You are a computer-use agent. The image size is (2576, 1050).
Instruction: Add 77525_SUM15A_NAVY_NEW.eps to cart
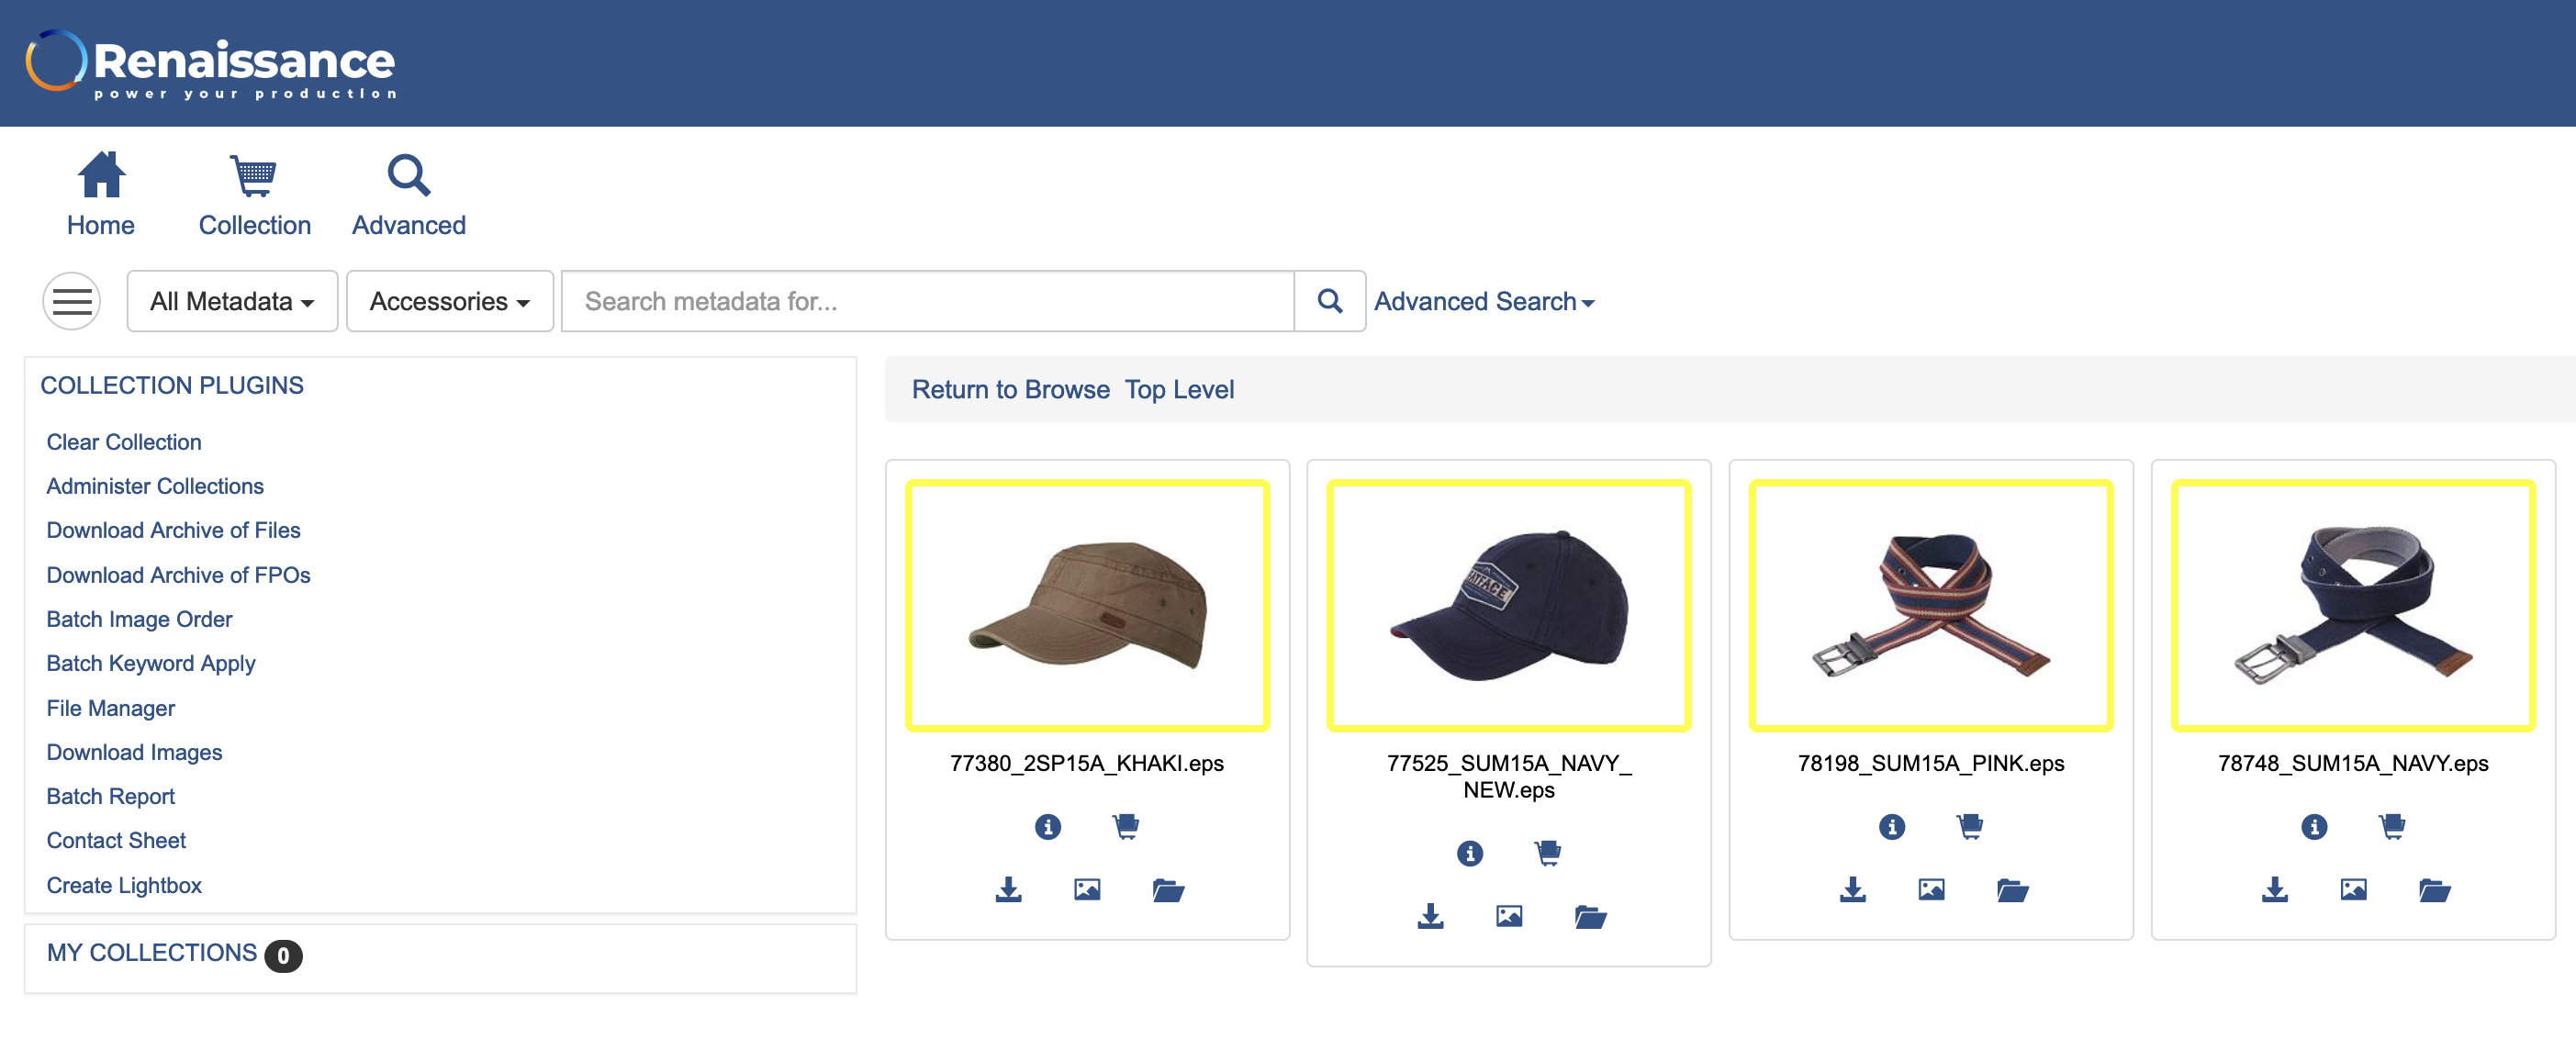1548,853
